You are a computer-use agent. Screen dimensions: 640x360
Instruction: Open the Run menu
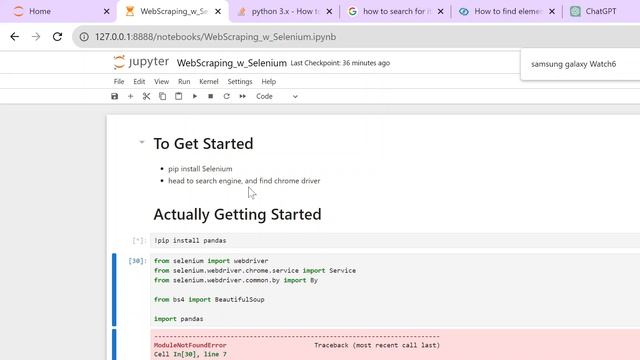tap(184, 82)
